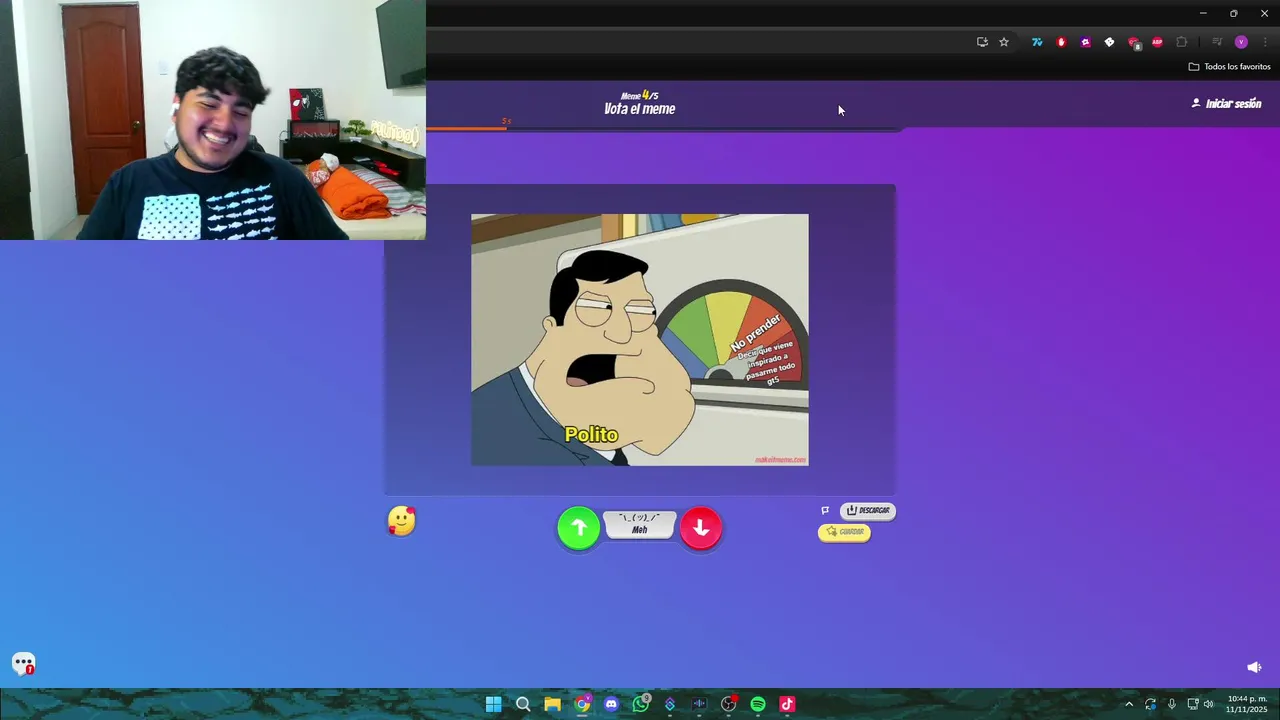The width and height of the screenshot is (1280, 720).
Task: Click the Stan Smith meme image
Action: tap(640, 340)
